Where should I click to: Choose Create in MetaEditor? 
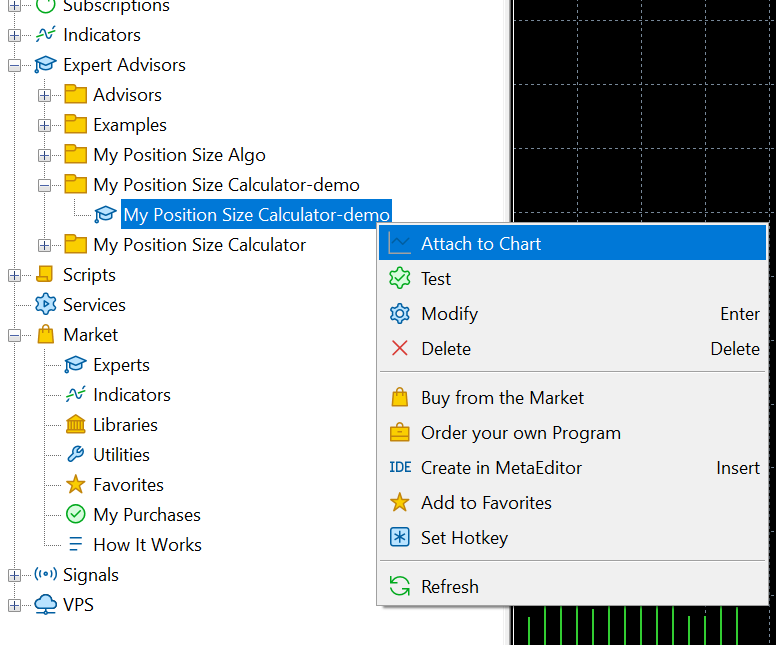click(573, 468)
